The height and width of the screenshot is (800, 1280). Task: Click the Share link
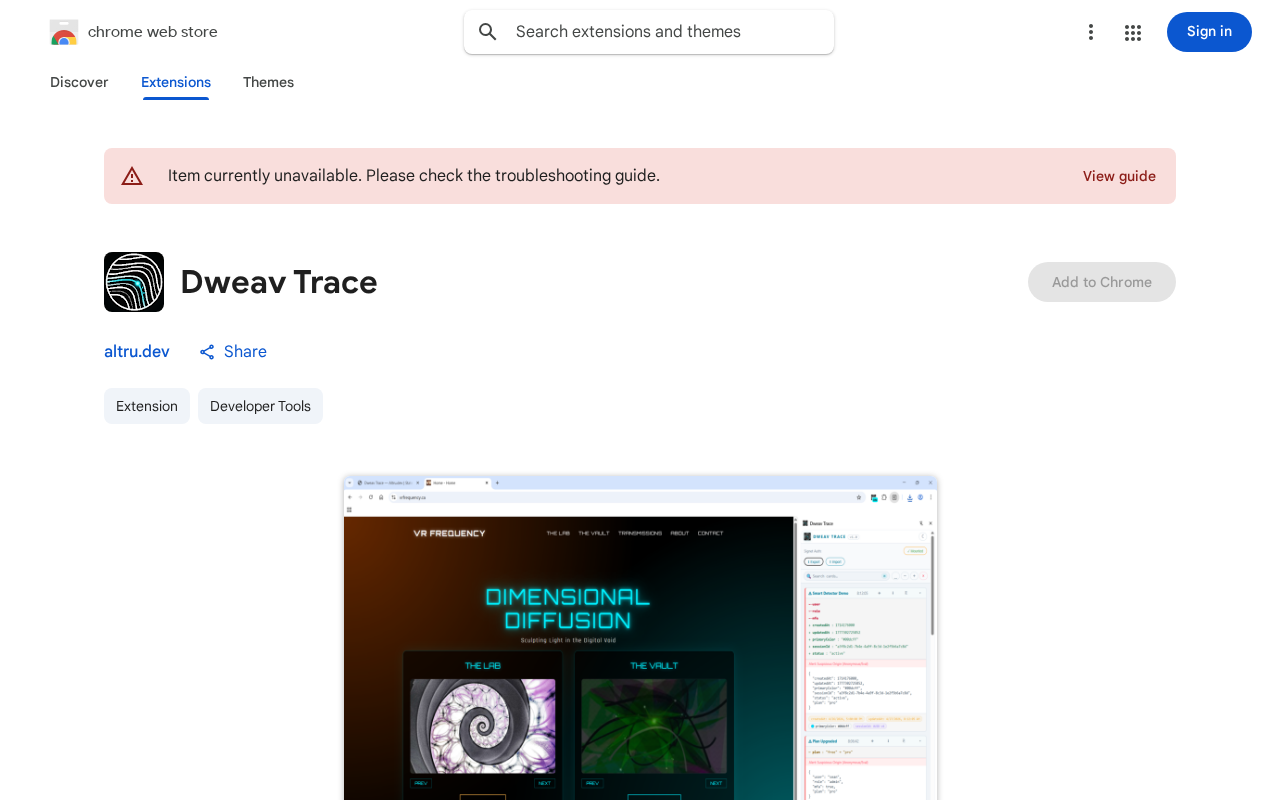(245, 352)
